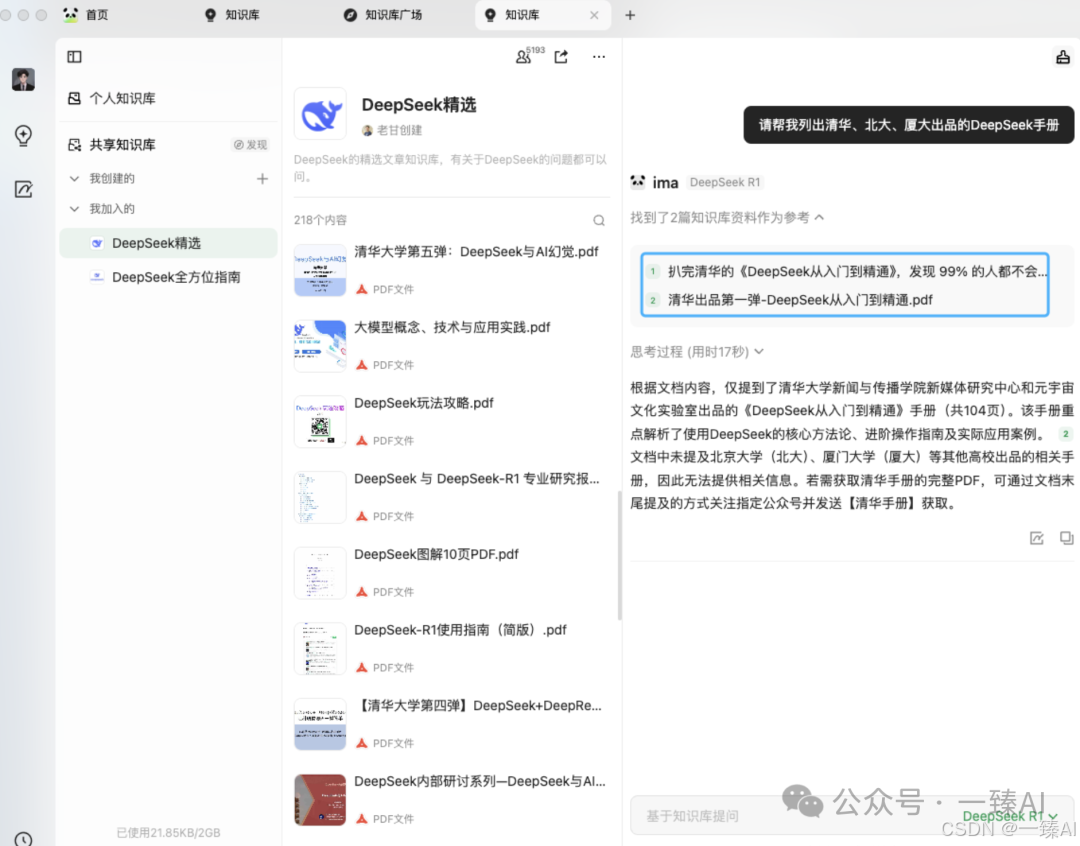Open DeepSeek玩法攻略.pdf
This screenshot has height=846, width=1080.
[x=450, y=421]
